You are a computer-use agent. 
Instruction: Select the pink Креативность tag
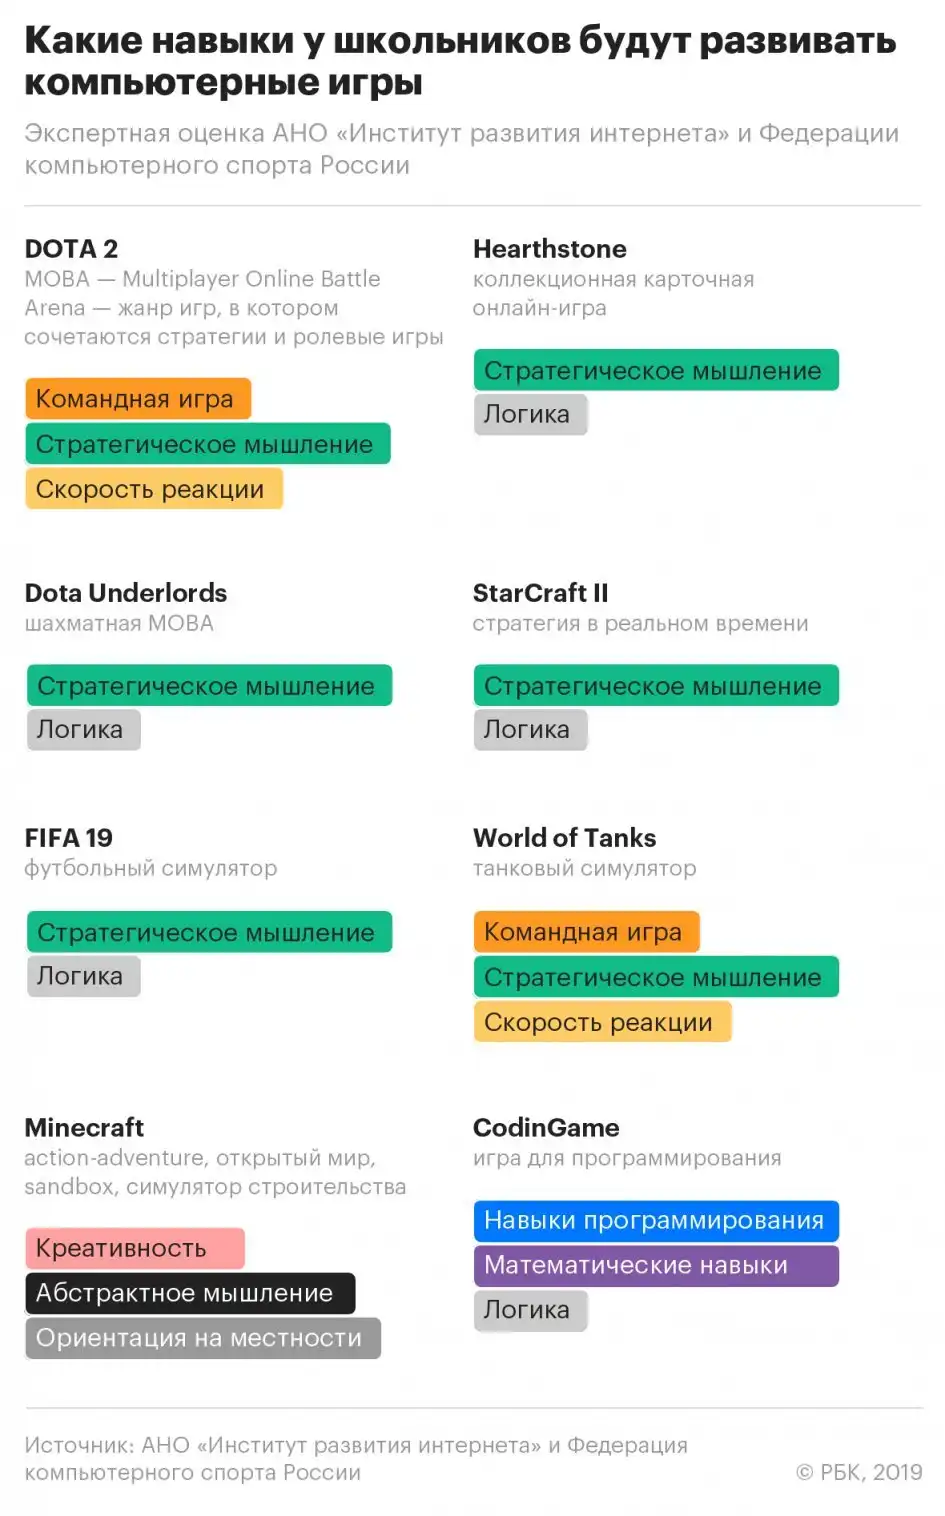[133, 1248]
